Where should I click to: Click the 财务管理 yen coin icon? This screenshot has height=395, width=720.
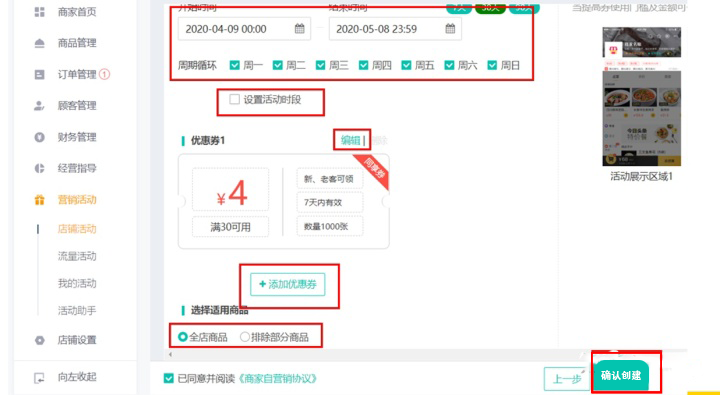(39, 137)
